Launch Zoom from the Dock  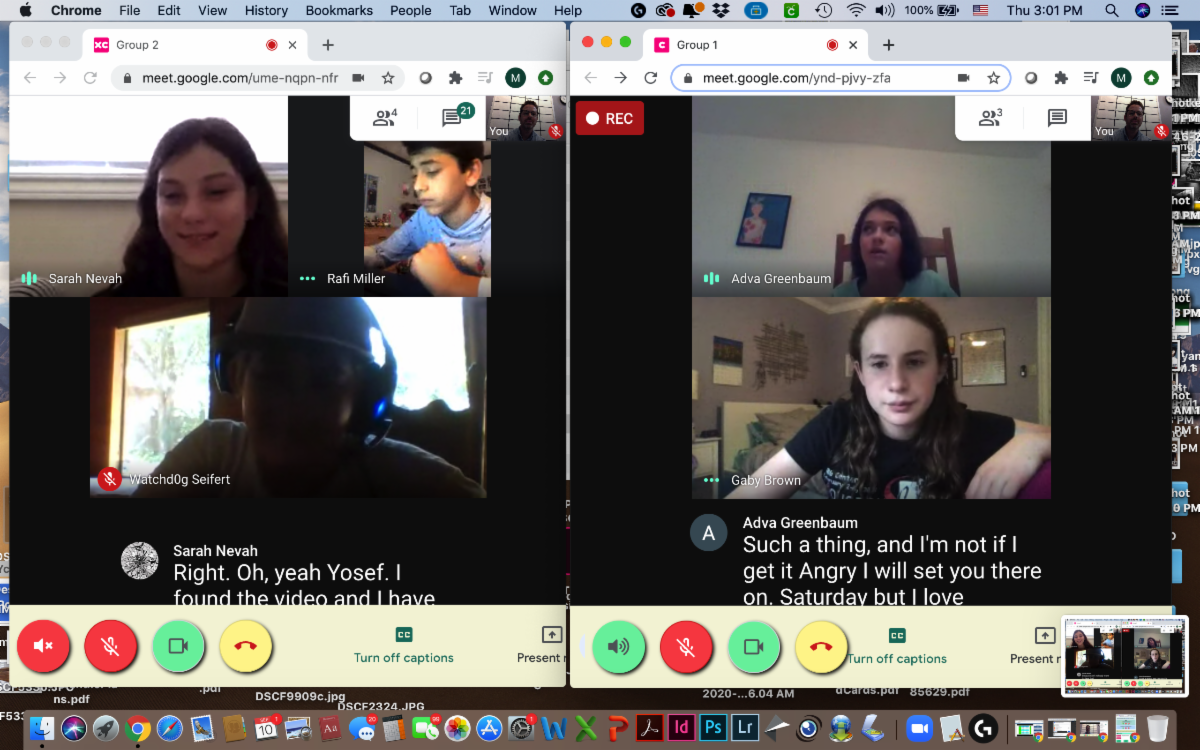pyautogui.click(x=918, y=728)
